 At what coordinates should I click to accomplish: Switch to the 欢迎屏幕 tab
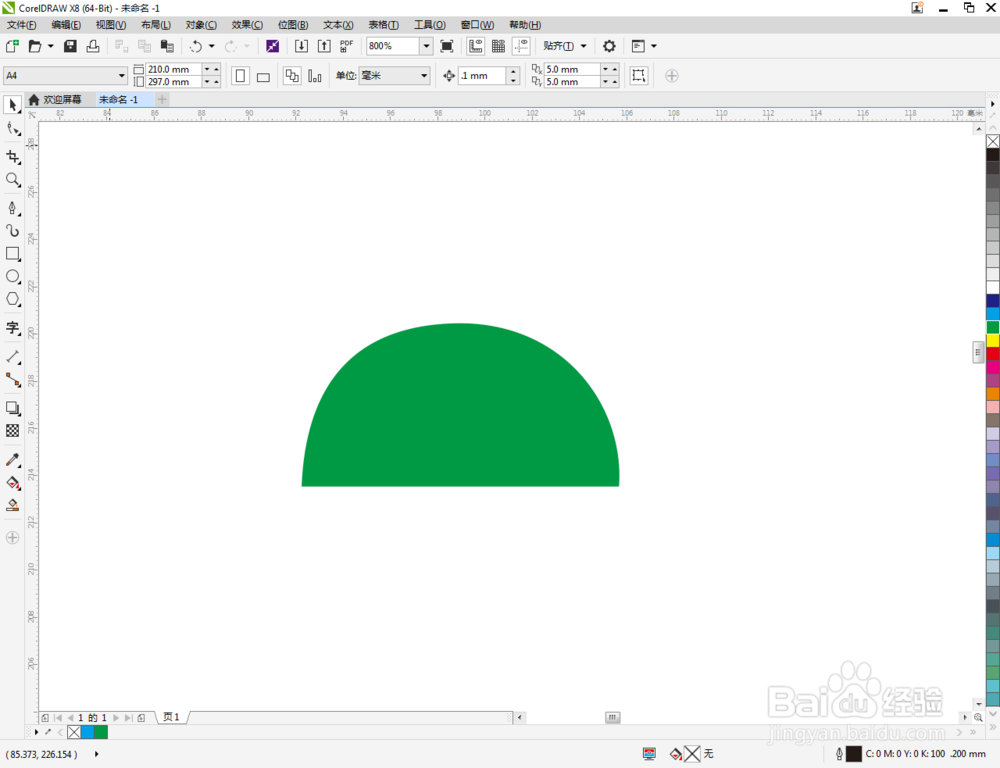click(x=55, y=100)
